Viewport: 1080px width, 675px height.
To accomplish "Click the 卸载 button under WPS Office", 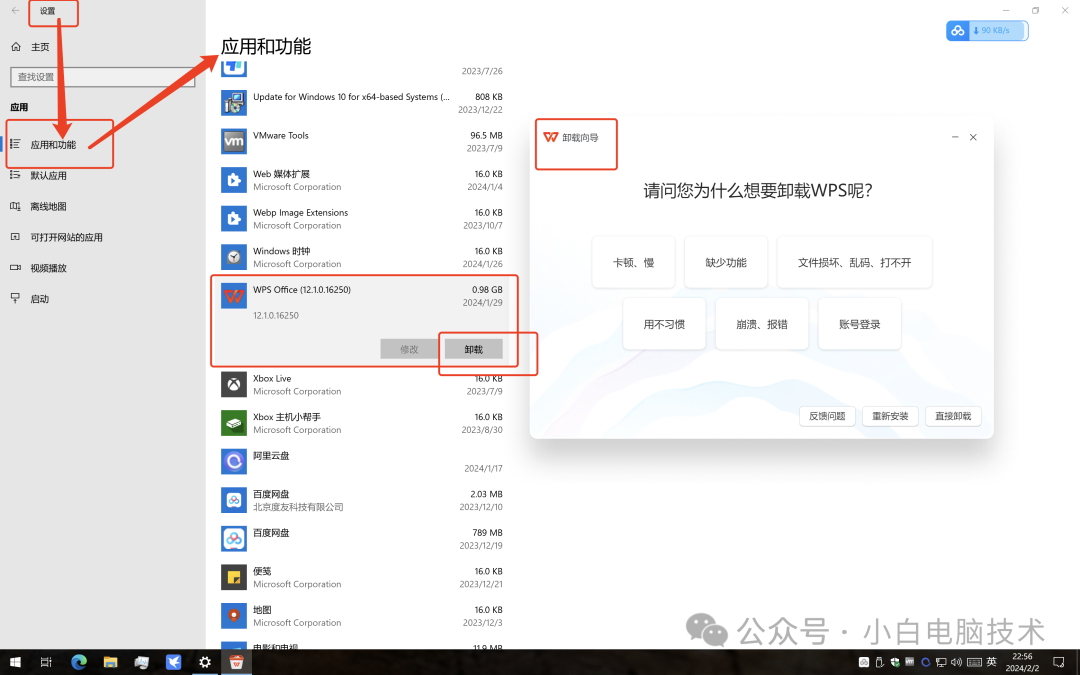I will [x=474, y=349].
